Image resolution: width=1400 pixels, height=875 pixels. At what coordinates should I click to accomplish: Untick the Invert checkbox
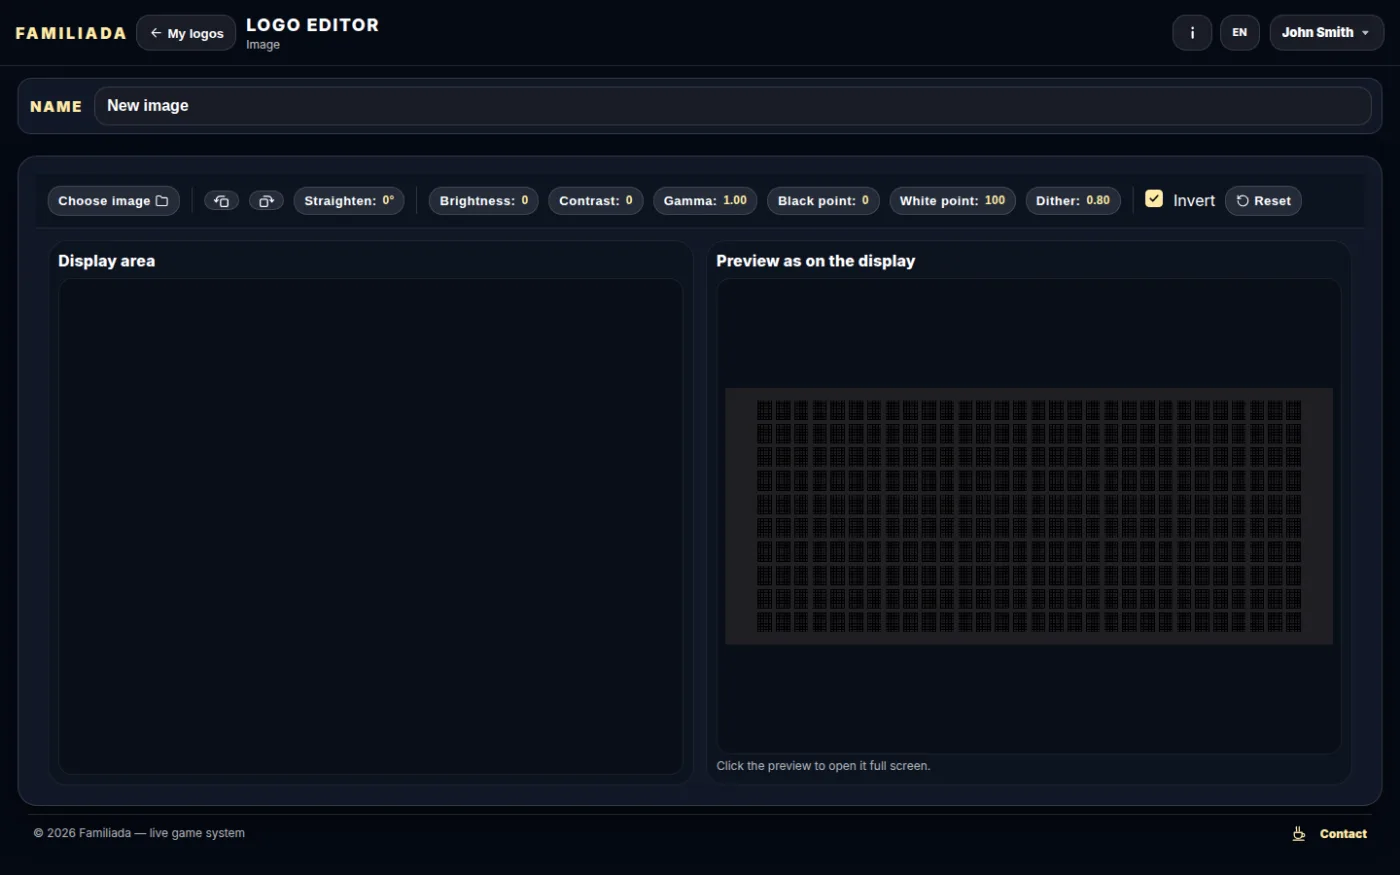tap(1154, 199)
